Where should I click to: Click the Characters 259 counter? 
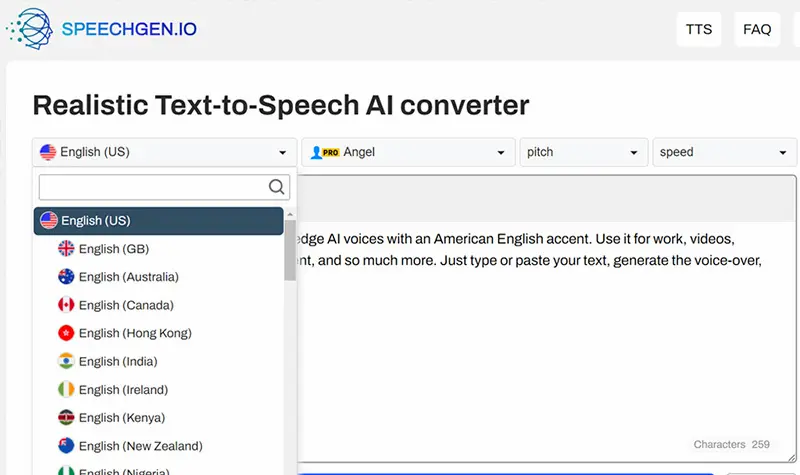(x=731, y=444)
